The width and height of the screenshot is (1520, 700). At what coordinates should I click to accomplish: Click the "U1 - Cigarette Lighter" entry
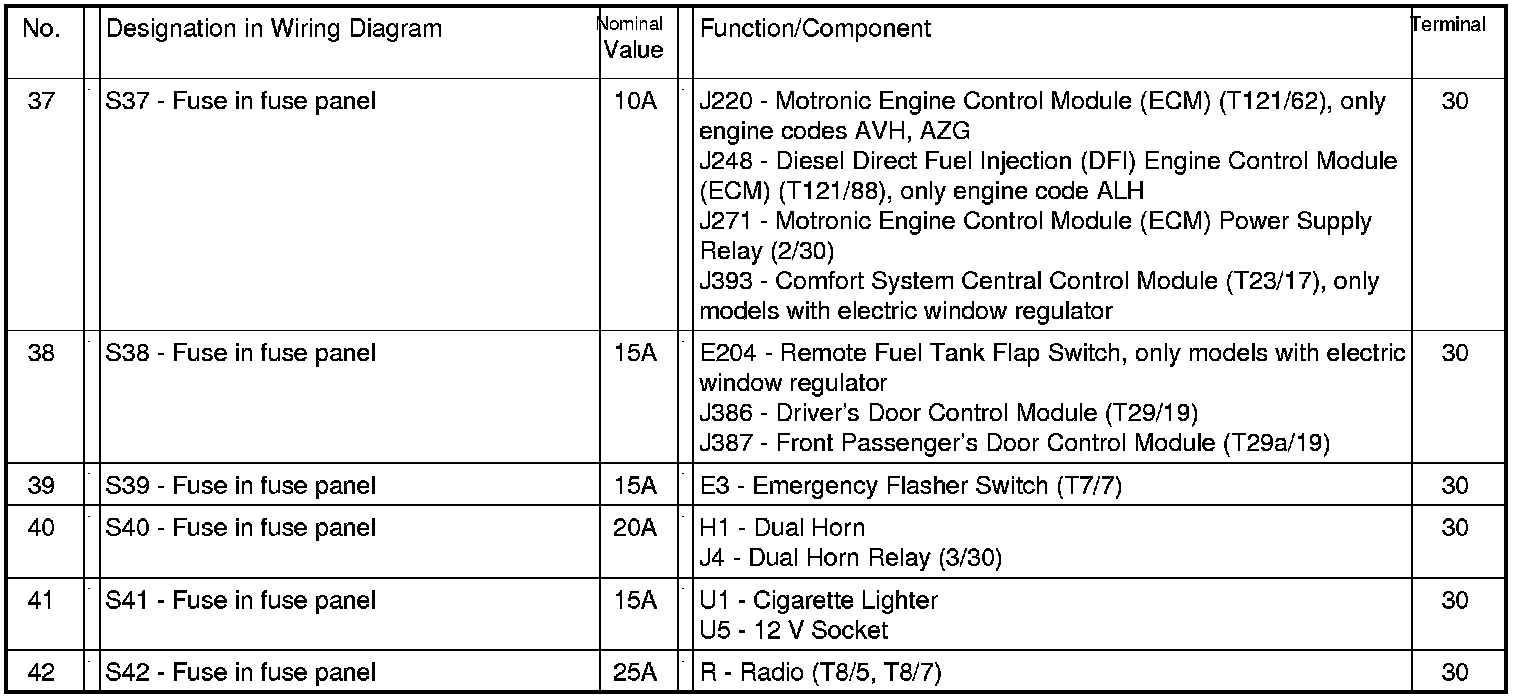[x=818, y=601]
